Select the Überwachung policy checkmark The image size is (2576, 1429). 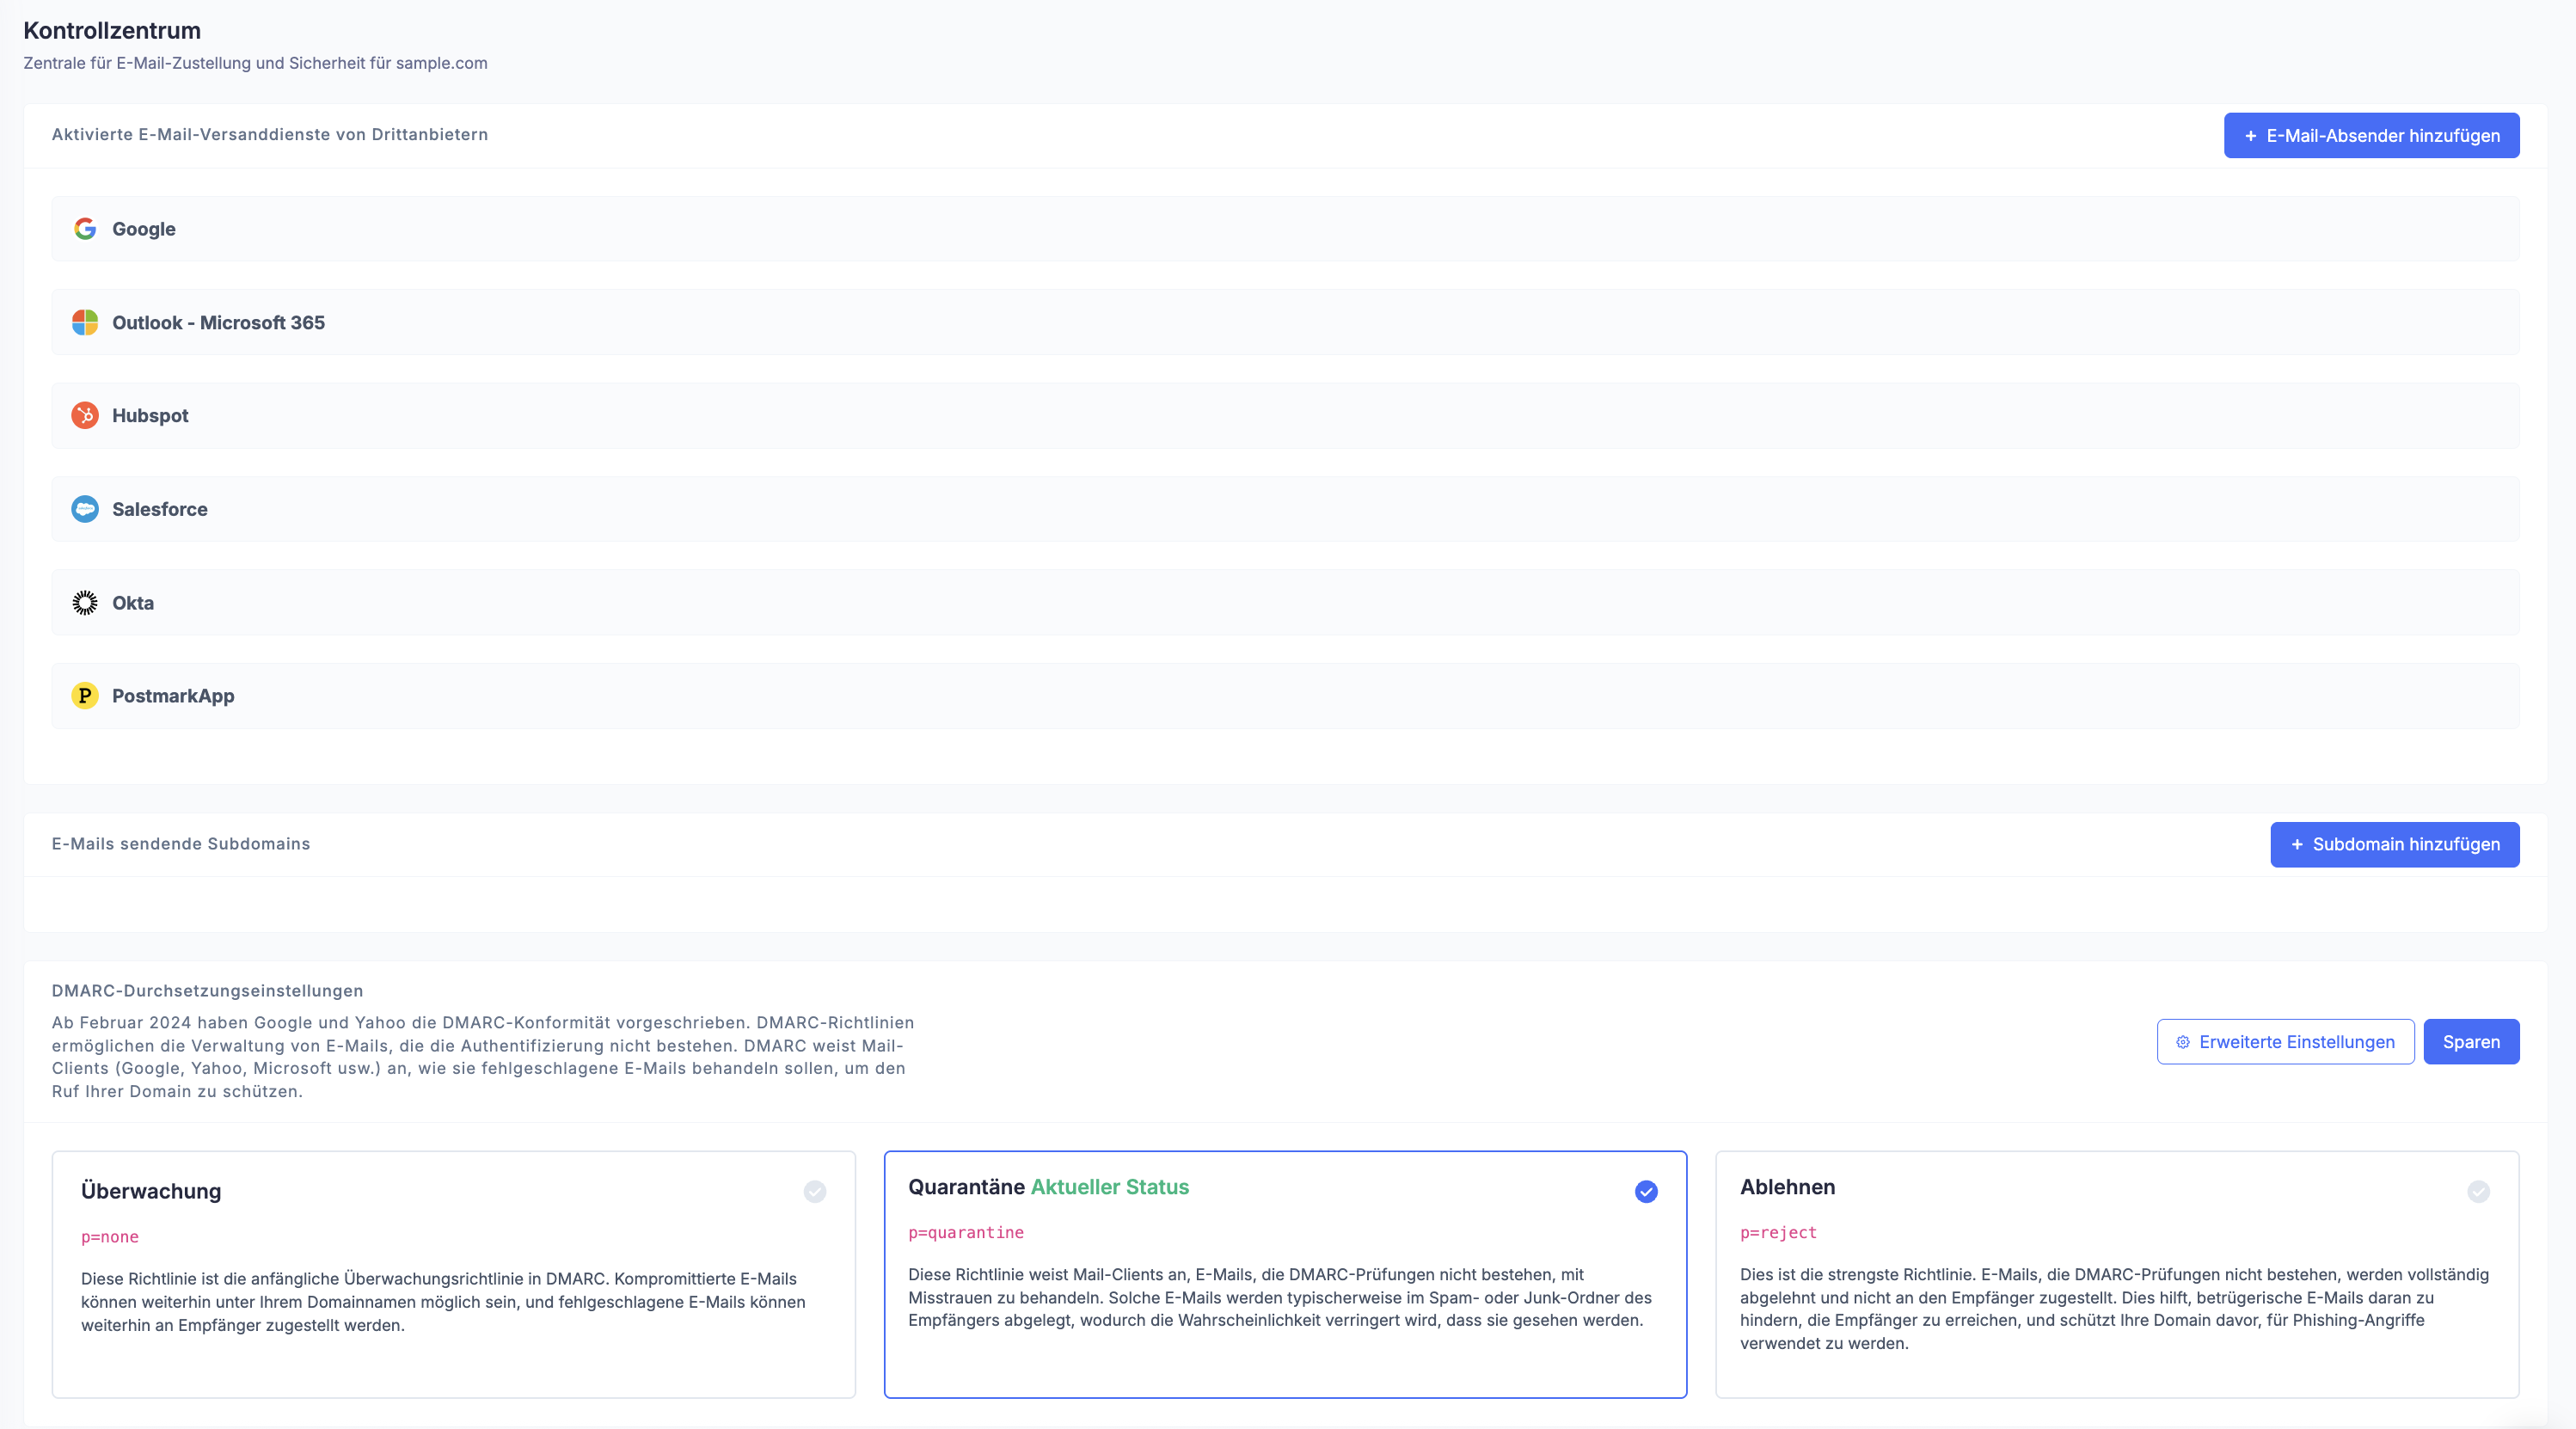815,1191
